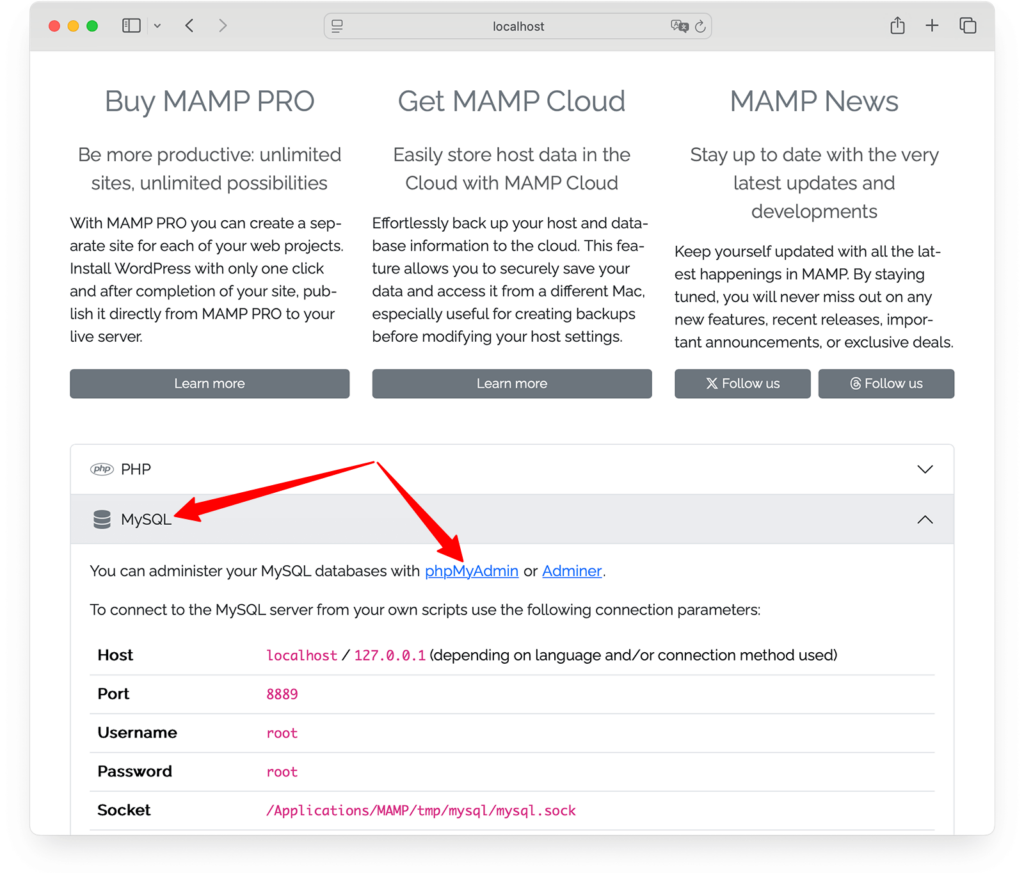Click the MySQL database icon
The width and height of the screenshot is (1024, 873).
click(102, 520)
